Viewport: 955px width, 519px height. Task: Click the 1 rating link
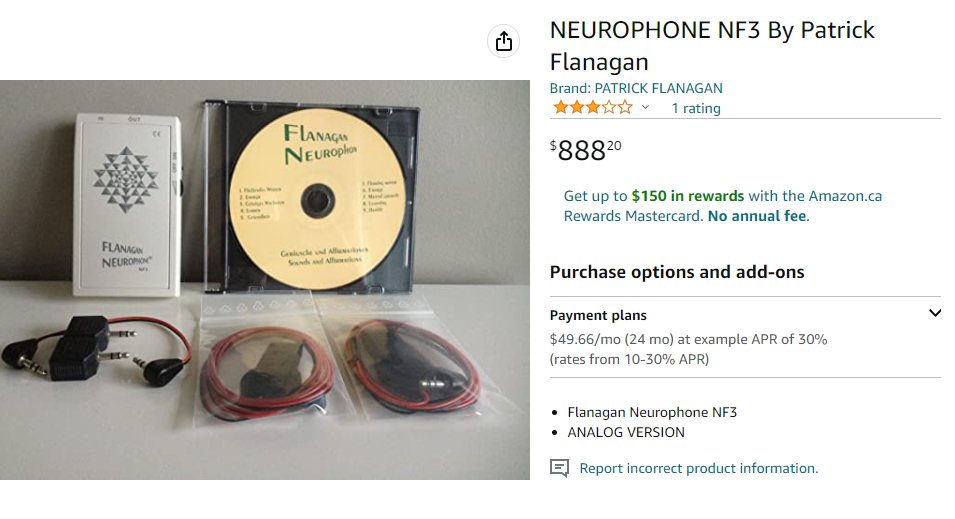[696, 108]
